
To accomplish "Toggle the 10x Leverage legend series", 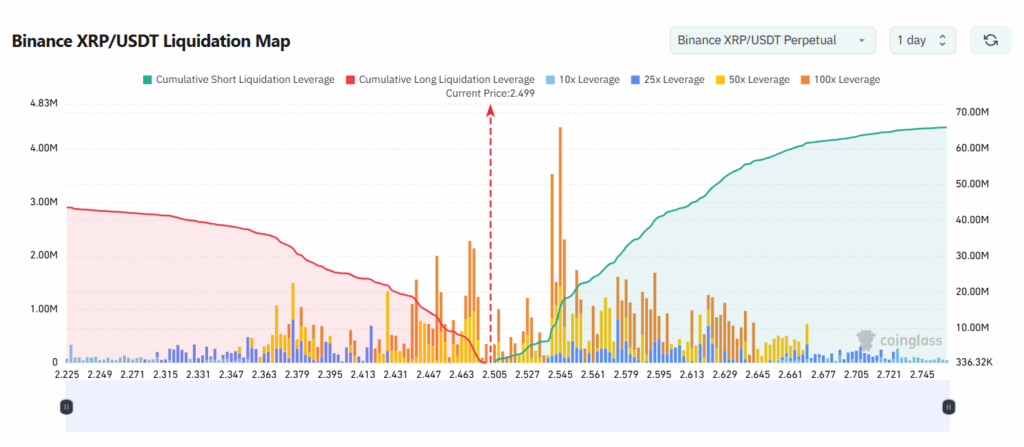I will [x=583, y=80].
